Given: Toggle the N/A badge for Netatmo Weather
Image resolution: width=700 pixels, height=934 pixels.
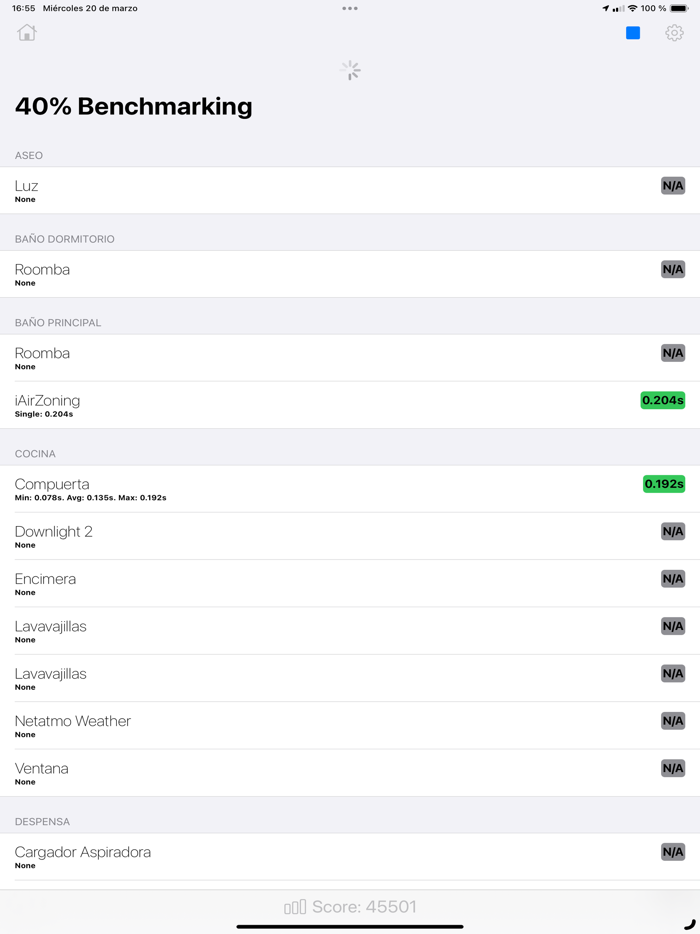Looking at the screenshot, I should 672,720.
